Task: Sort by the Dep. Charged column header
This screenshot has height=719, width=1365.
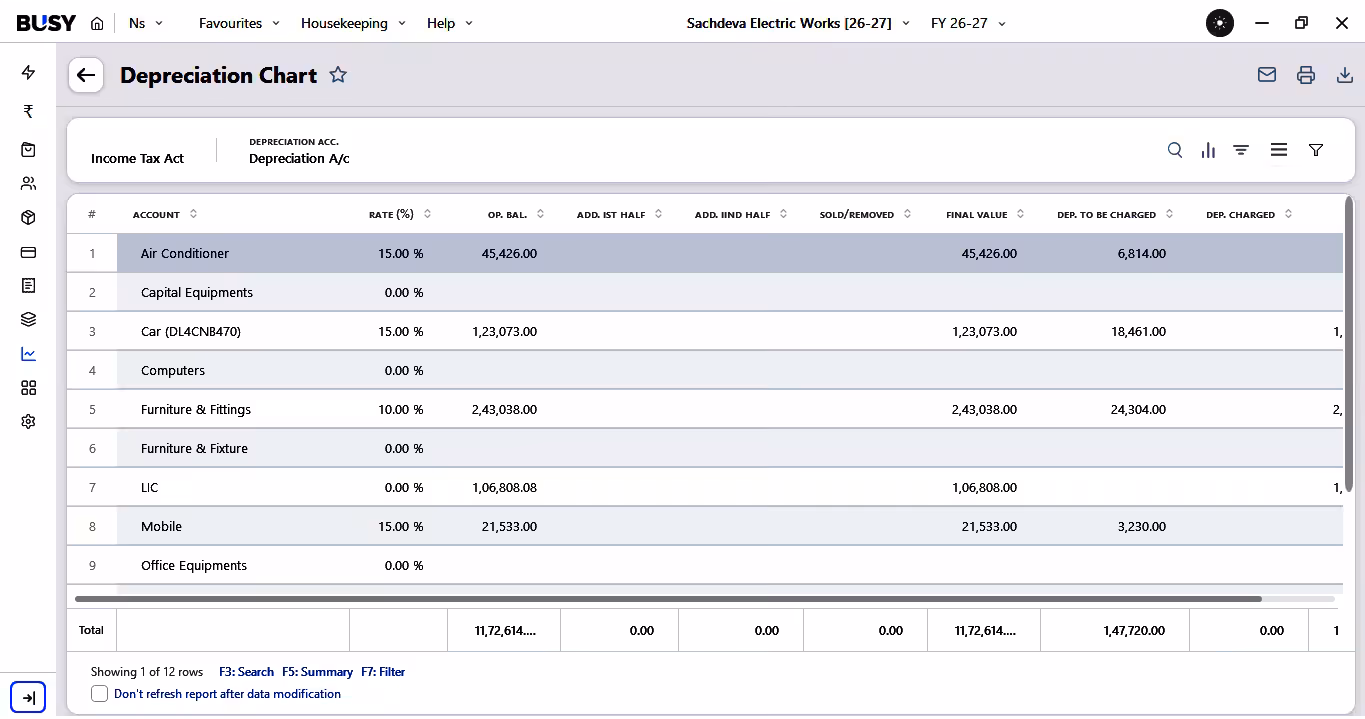Action: pos(1249,214)
